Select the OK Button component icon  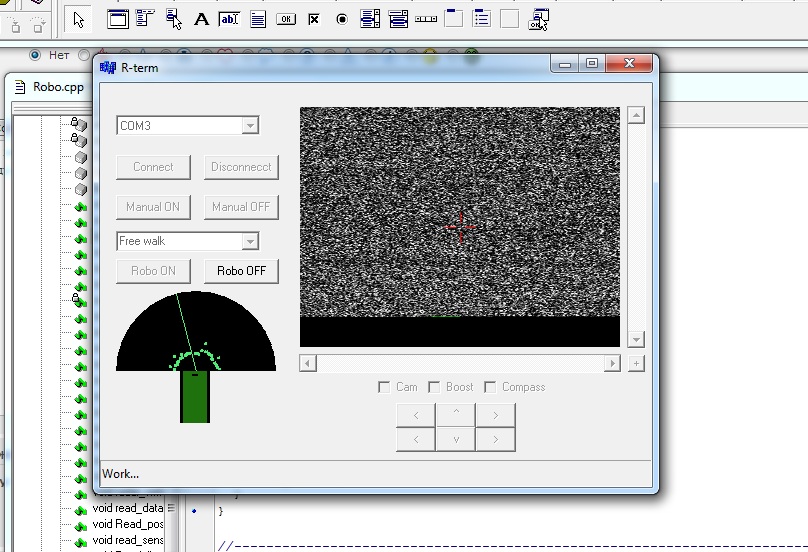point(286,18)
